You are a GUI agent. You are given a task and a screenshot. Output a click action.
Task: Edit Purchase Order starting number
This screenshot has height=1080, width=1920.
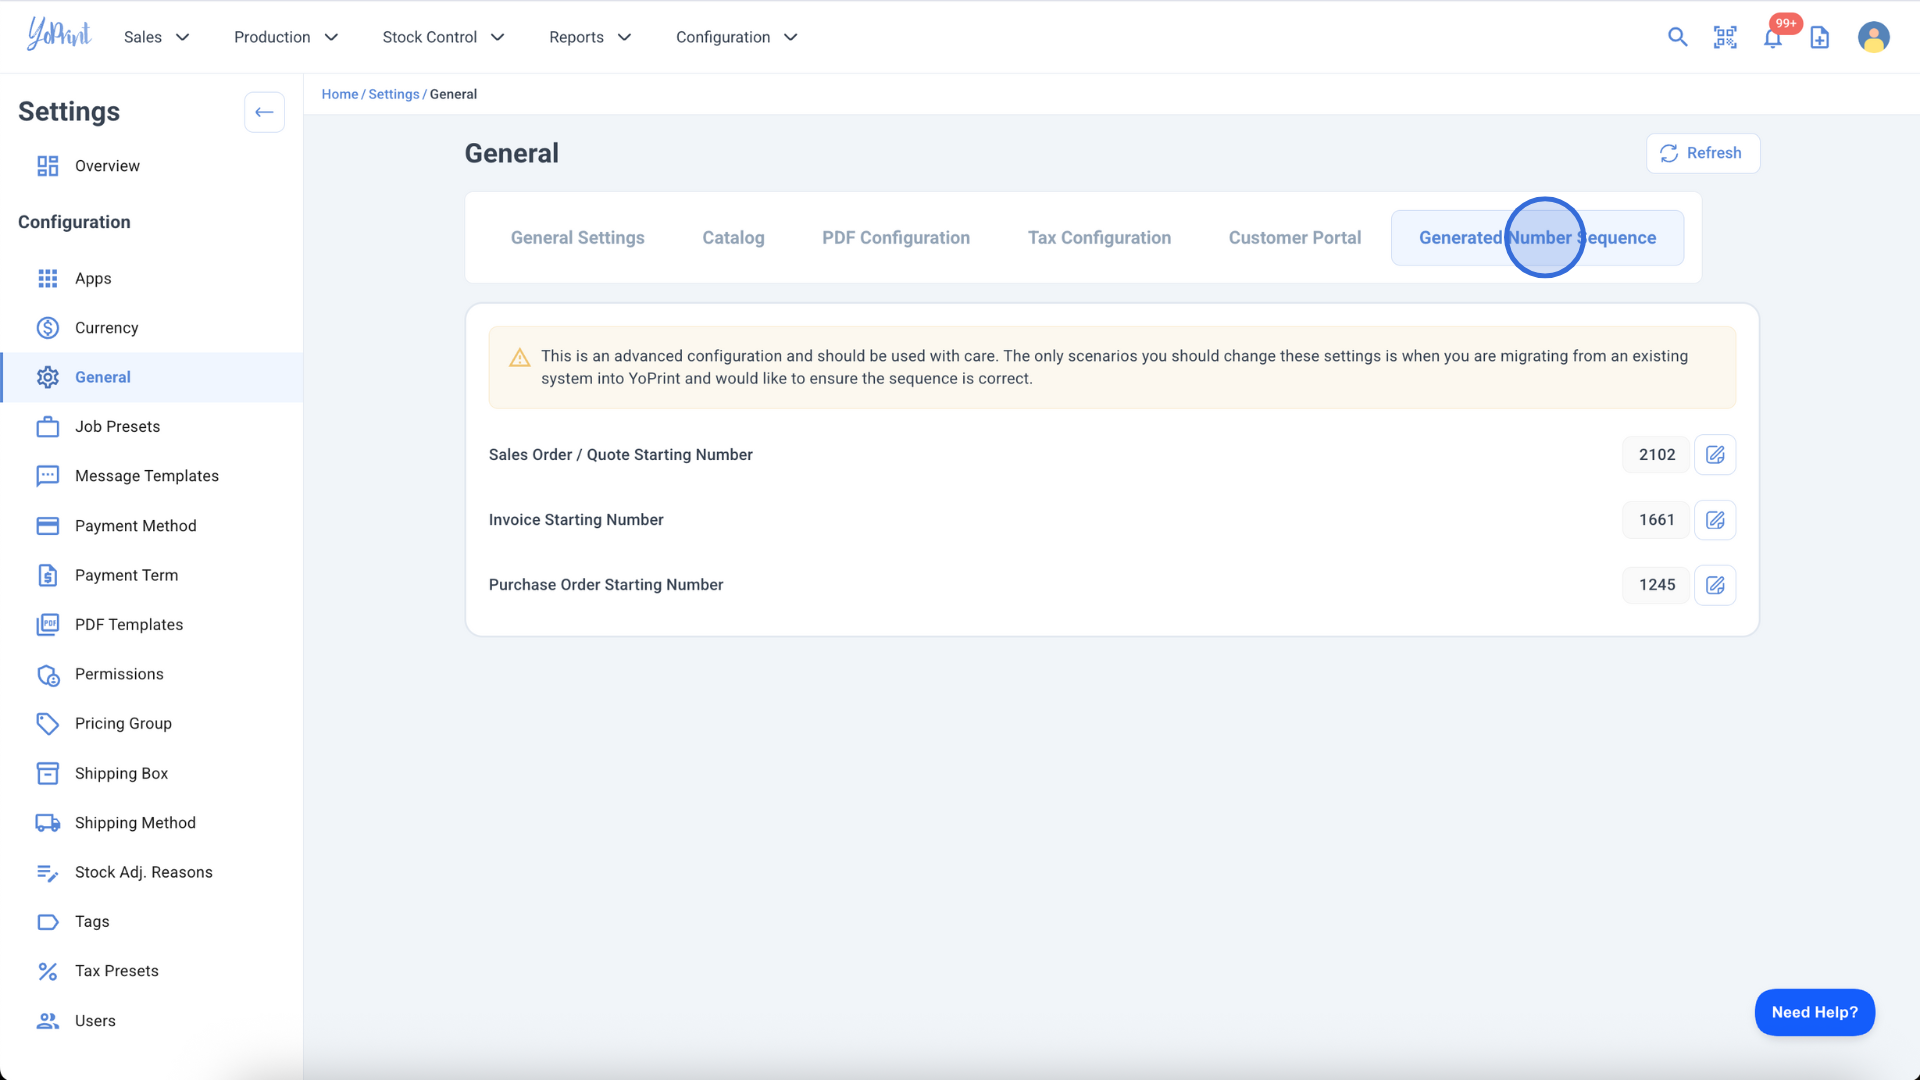1715,585
